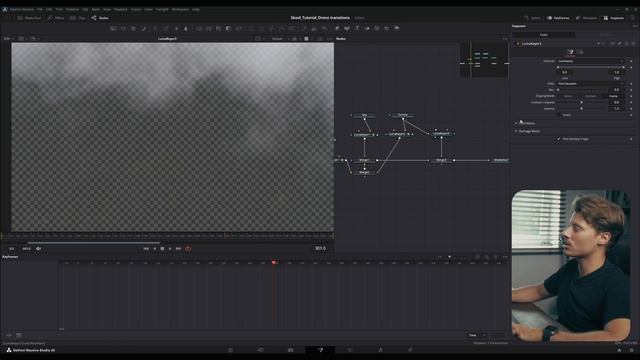Image resolution: width=640 pixels, height=360 pixels.
Task: Add a Fast Noise tool from toolbar
Action: (123, 29)
